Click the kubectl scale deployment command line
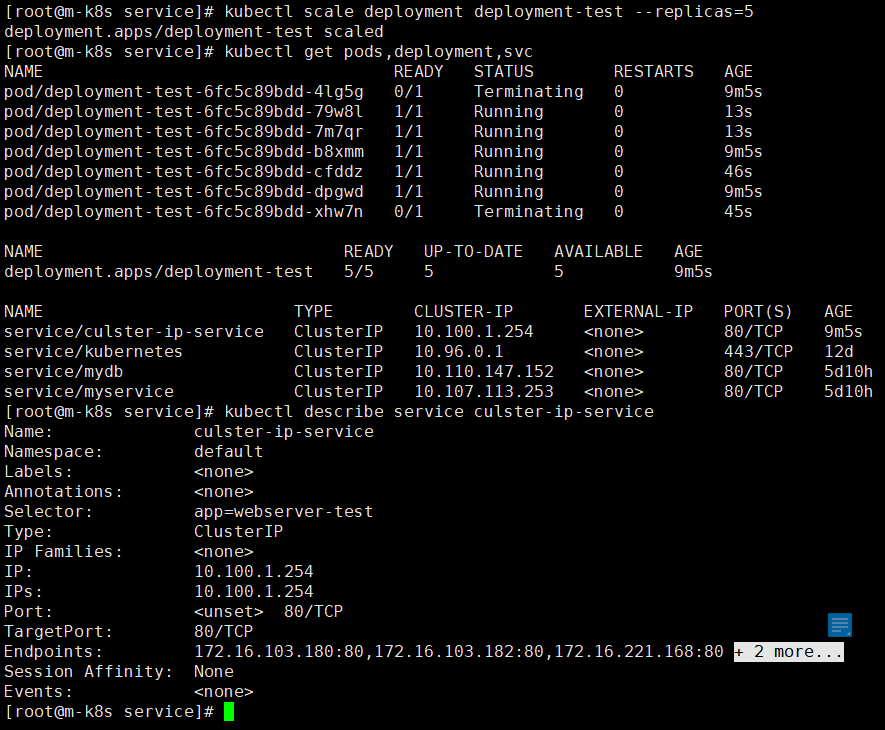Image resolution: width=885 pixels, height=730 pixels. click(489, 11)
